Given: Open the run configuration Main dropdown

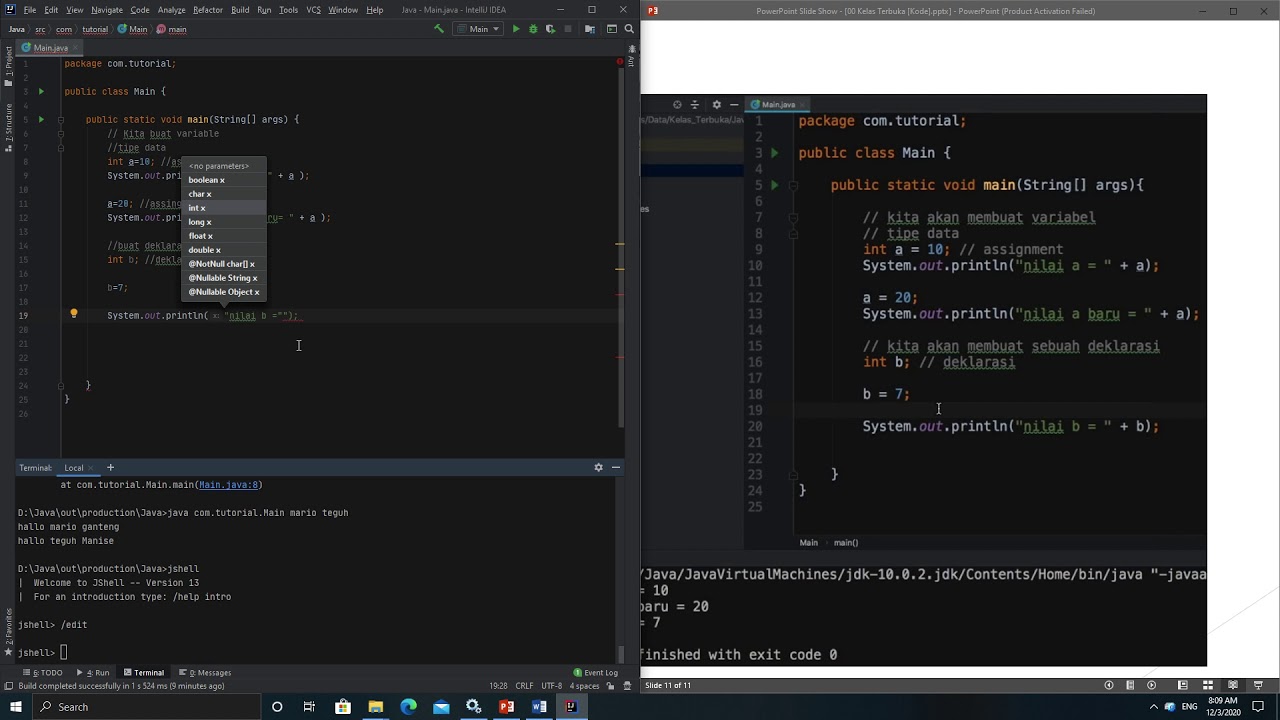Looking at the screenshot, I should coord(479,29).
